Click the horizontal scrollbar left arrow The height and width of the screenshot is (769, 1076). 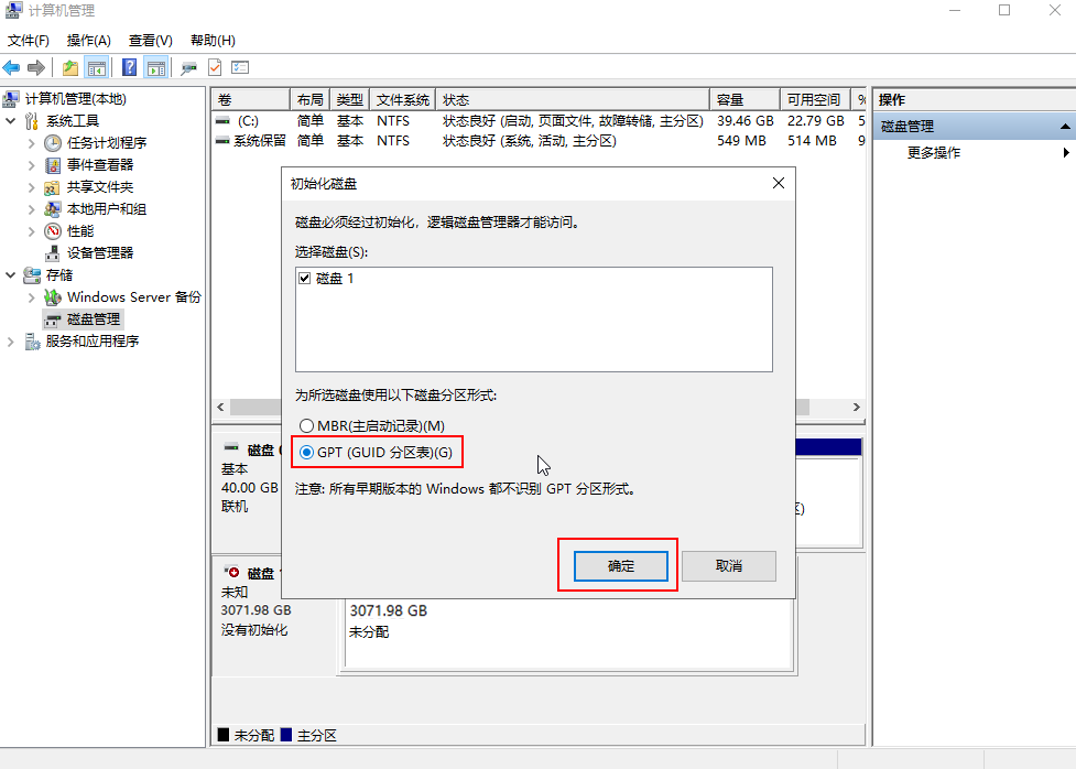pos(220,407)
